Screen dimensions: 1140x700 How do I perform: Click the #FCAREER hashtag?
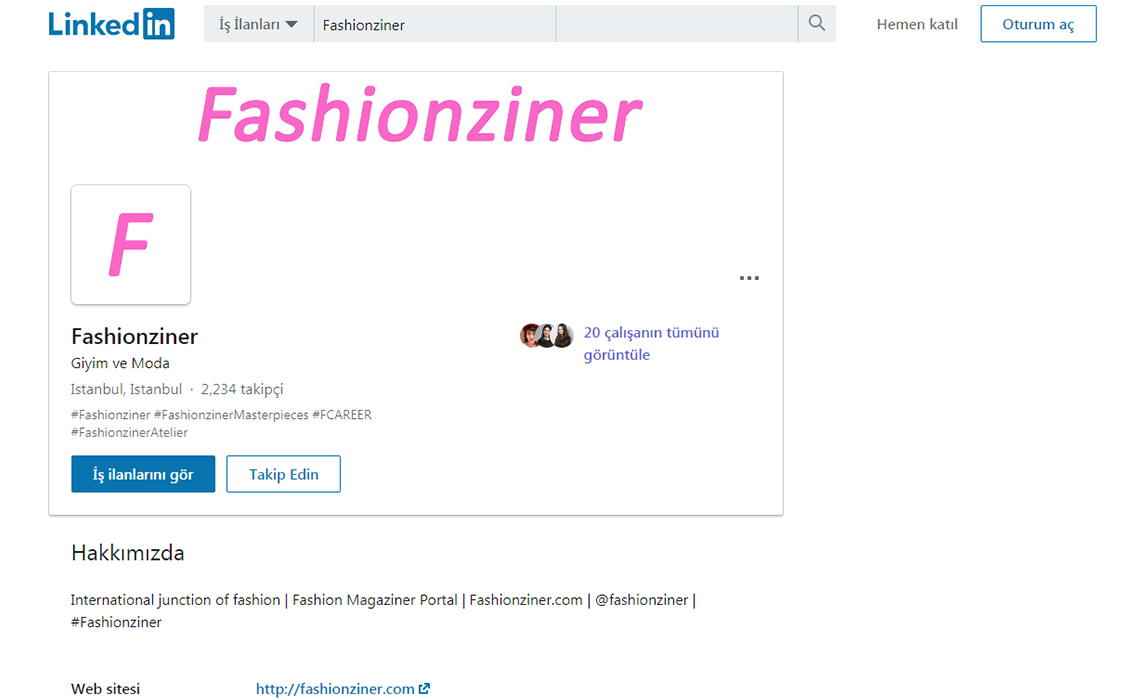point(342,415)
